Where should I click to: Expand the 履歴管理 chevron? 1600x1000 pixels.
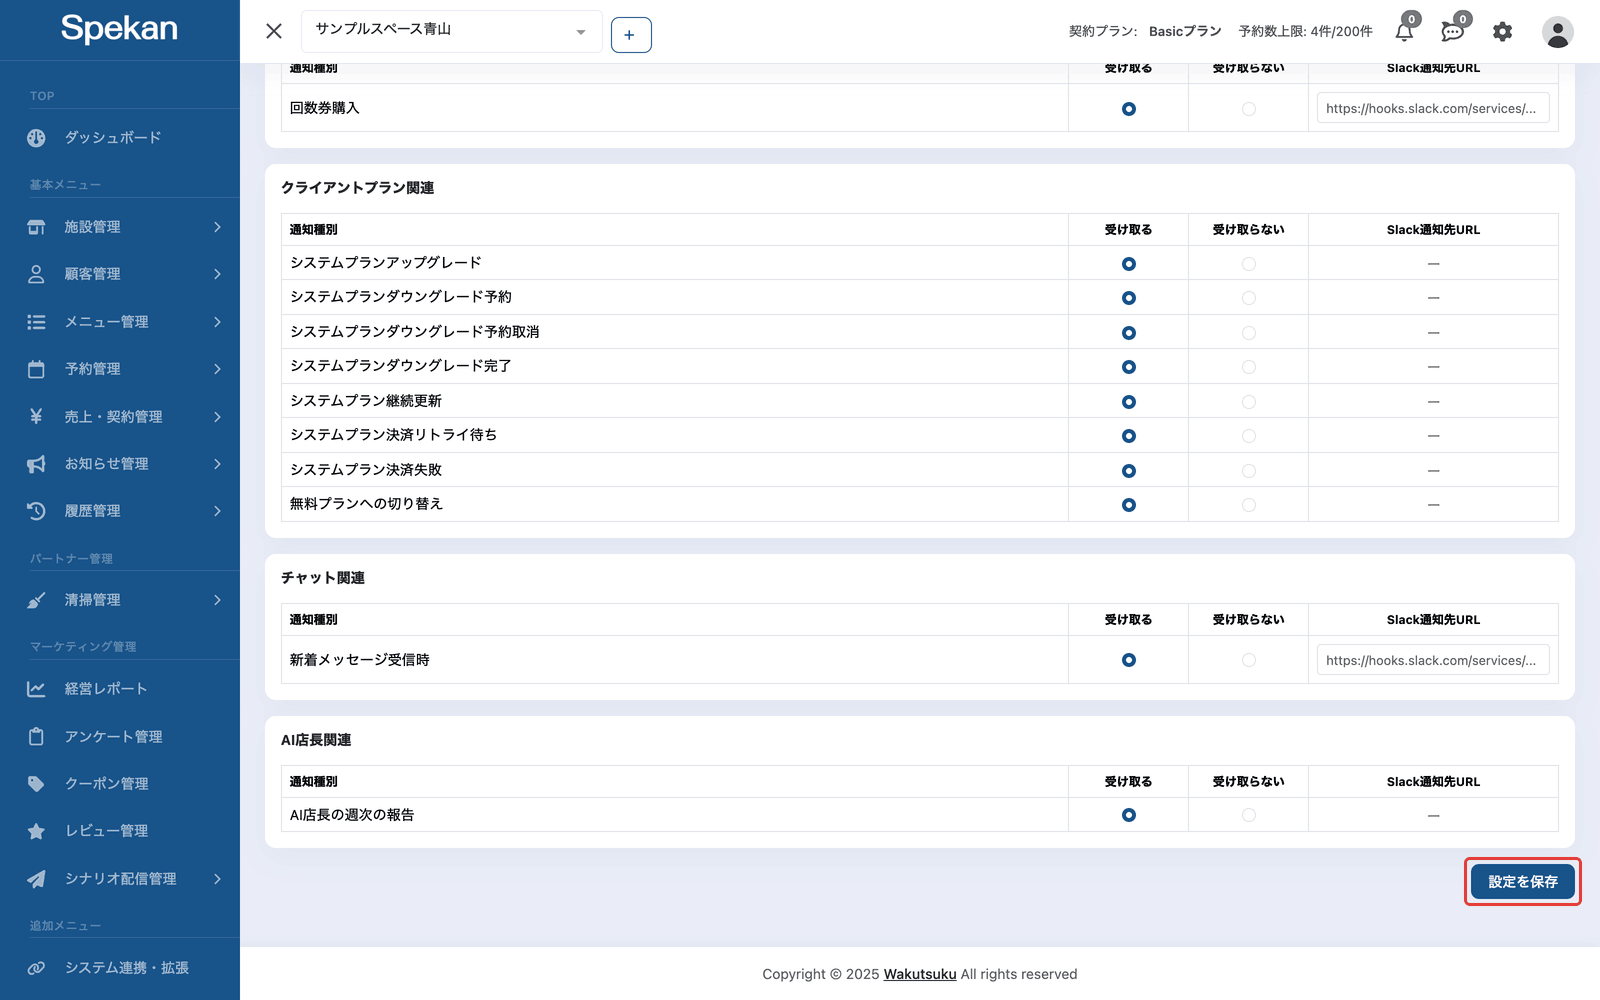[x=217, y=511]
